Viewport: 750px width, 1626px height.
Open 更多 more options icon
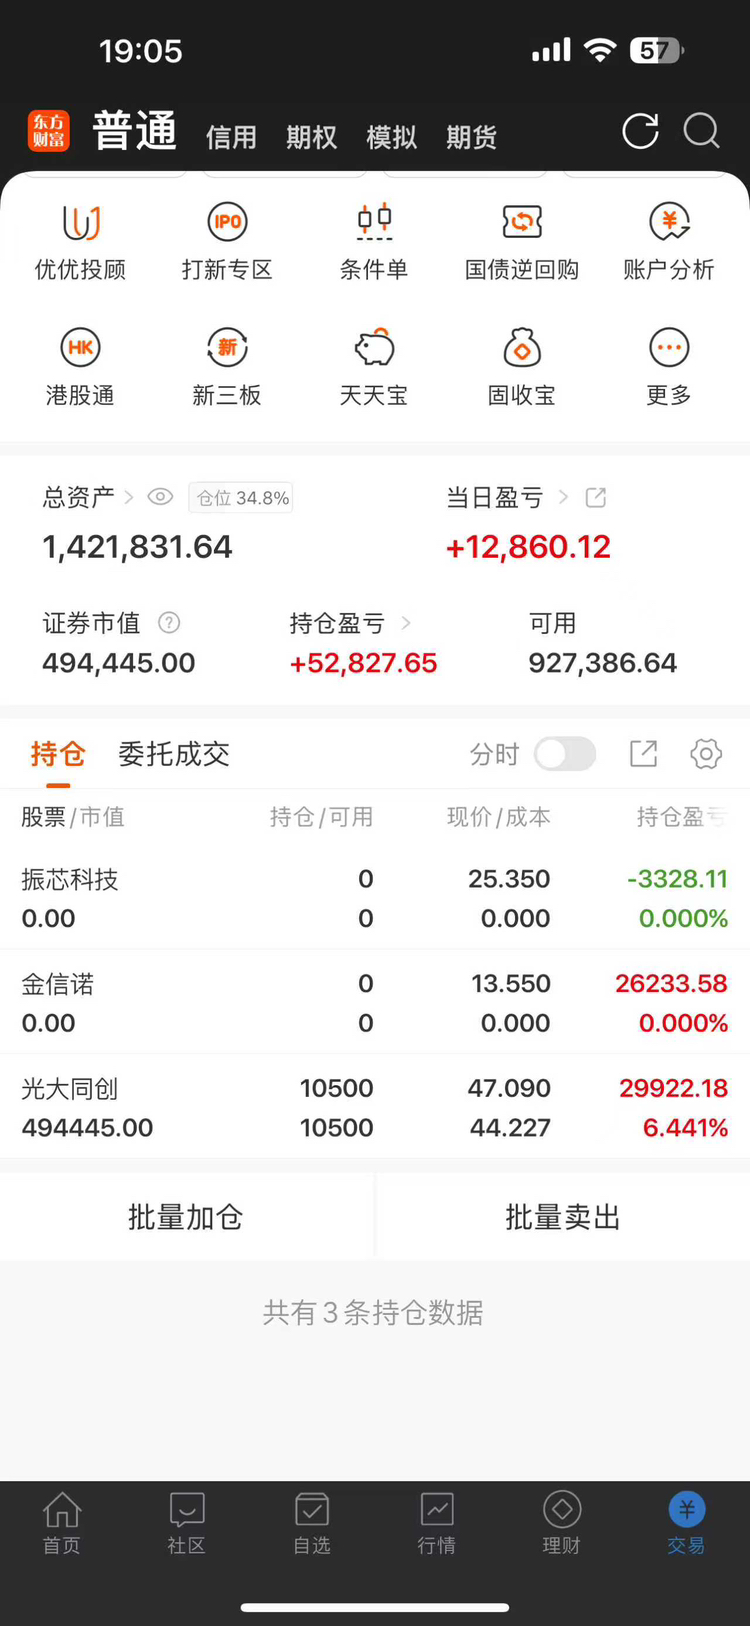pos(669,348)
